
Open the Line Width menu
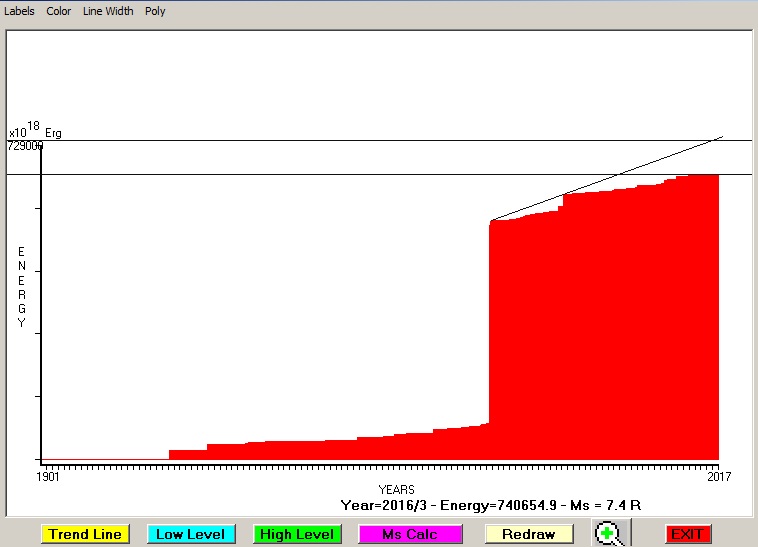coord(107,11)
